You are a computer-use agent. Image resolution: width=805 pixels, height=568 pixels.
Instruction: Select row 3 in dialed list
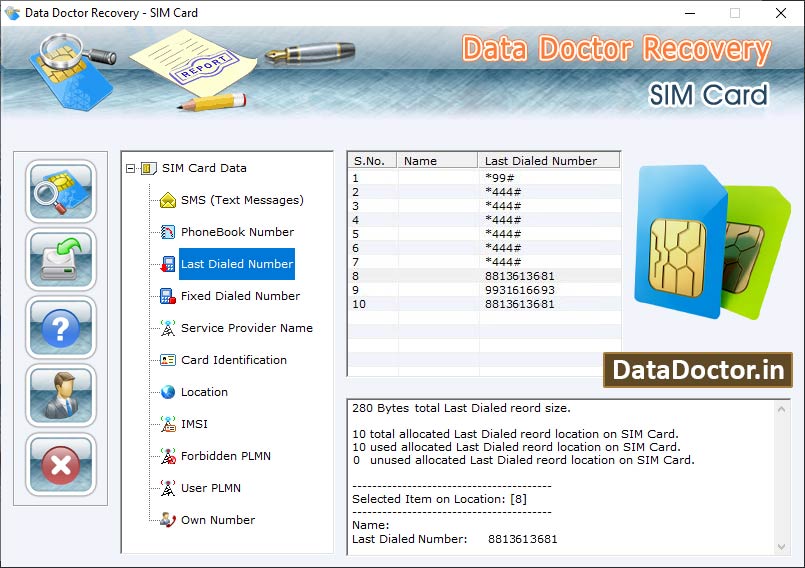point(484,206)
